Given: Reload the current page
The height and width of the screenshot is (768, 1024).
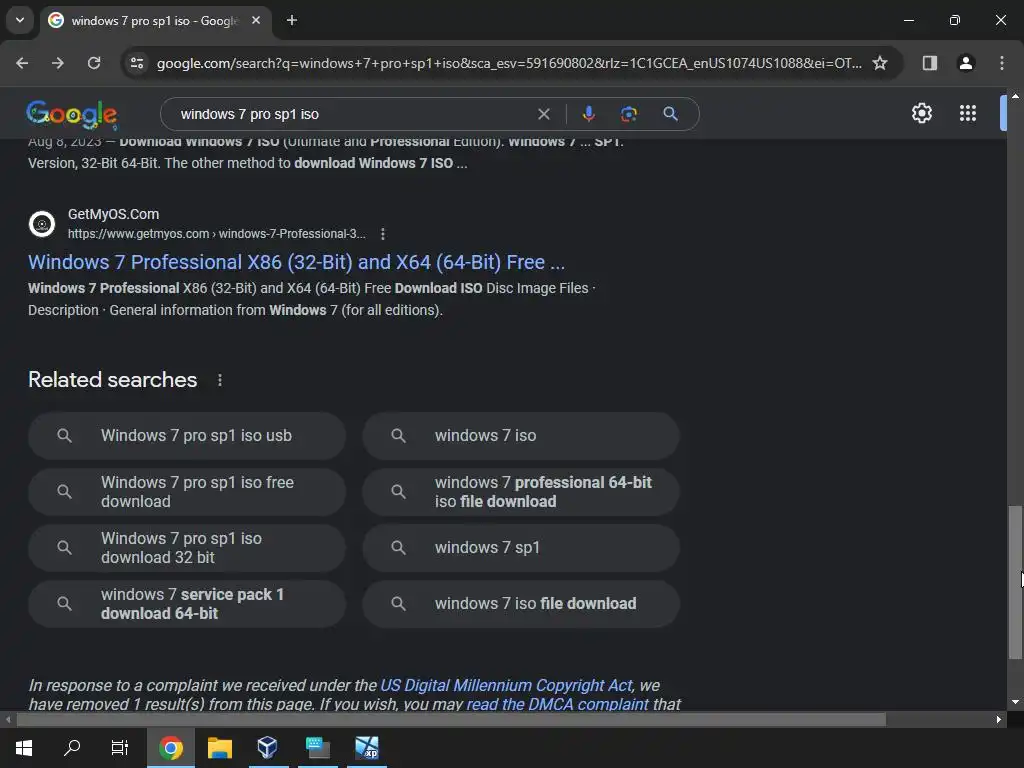Looking at the screenshot, I should 94,63.
